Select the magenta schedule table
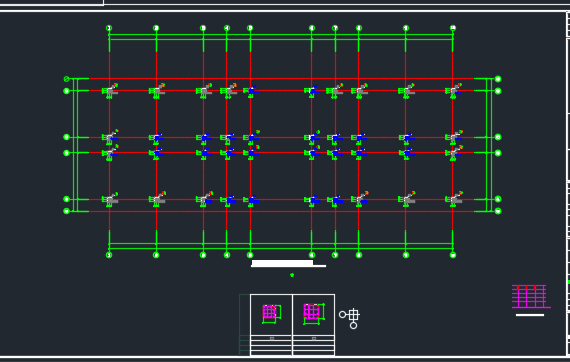Screen dimensions: 570x362 pyautogui.click(x=531, y=297)
